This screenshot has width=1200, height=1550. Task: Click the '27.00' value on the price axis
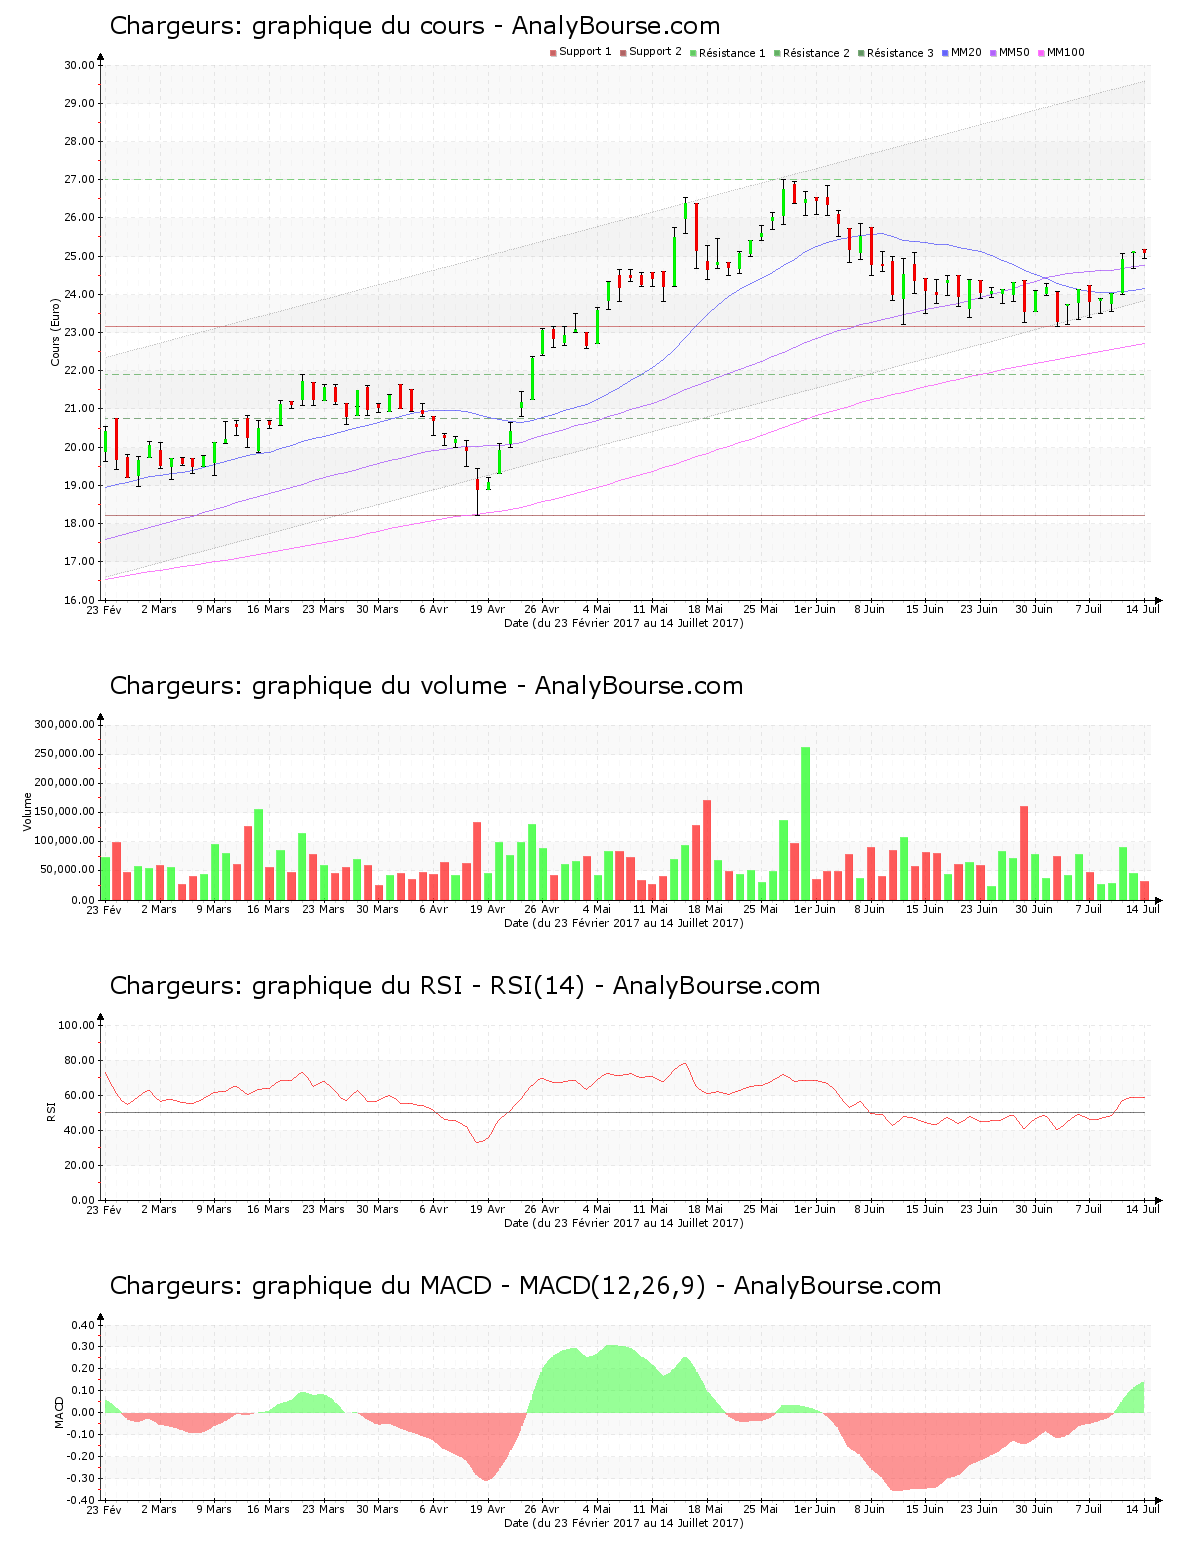tap(79, 180)
